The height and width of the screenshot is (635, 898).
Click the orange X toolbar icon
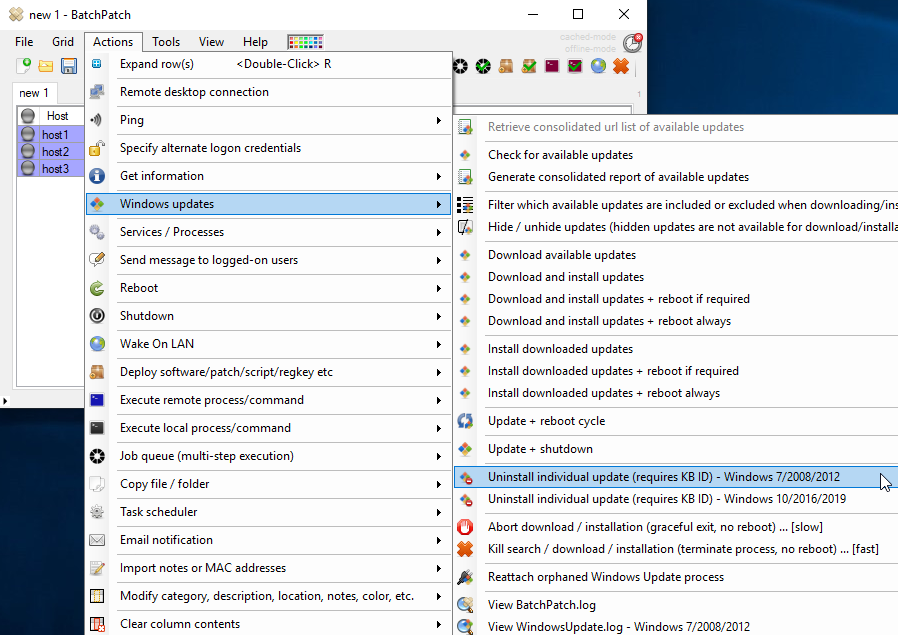pyautogui.click(x=621, y=66)
